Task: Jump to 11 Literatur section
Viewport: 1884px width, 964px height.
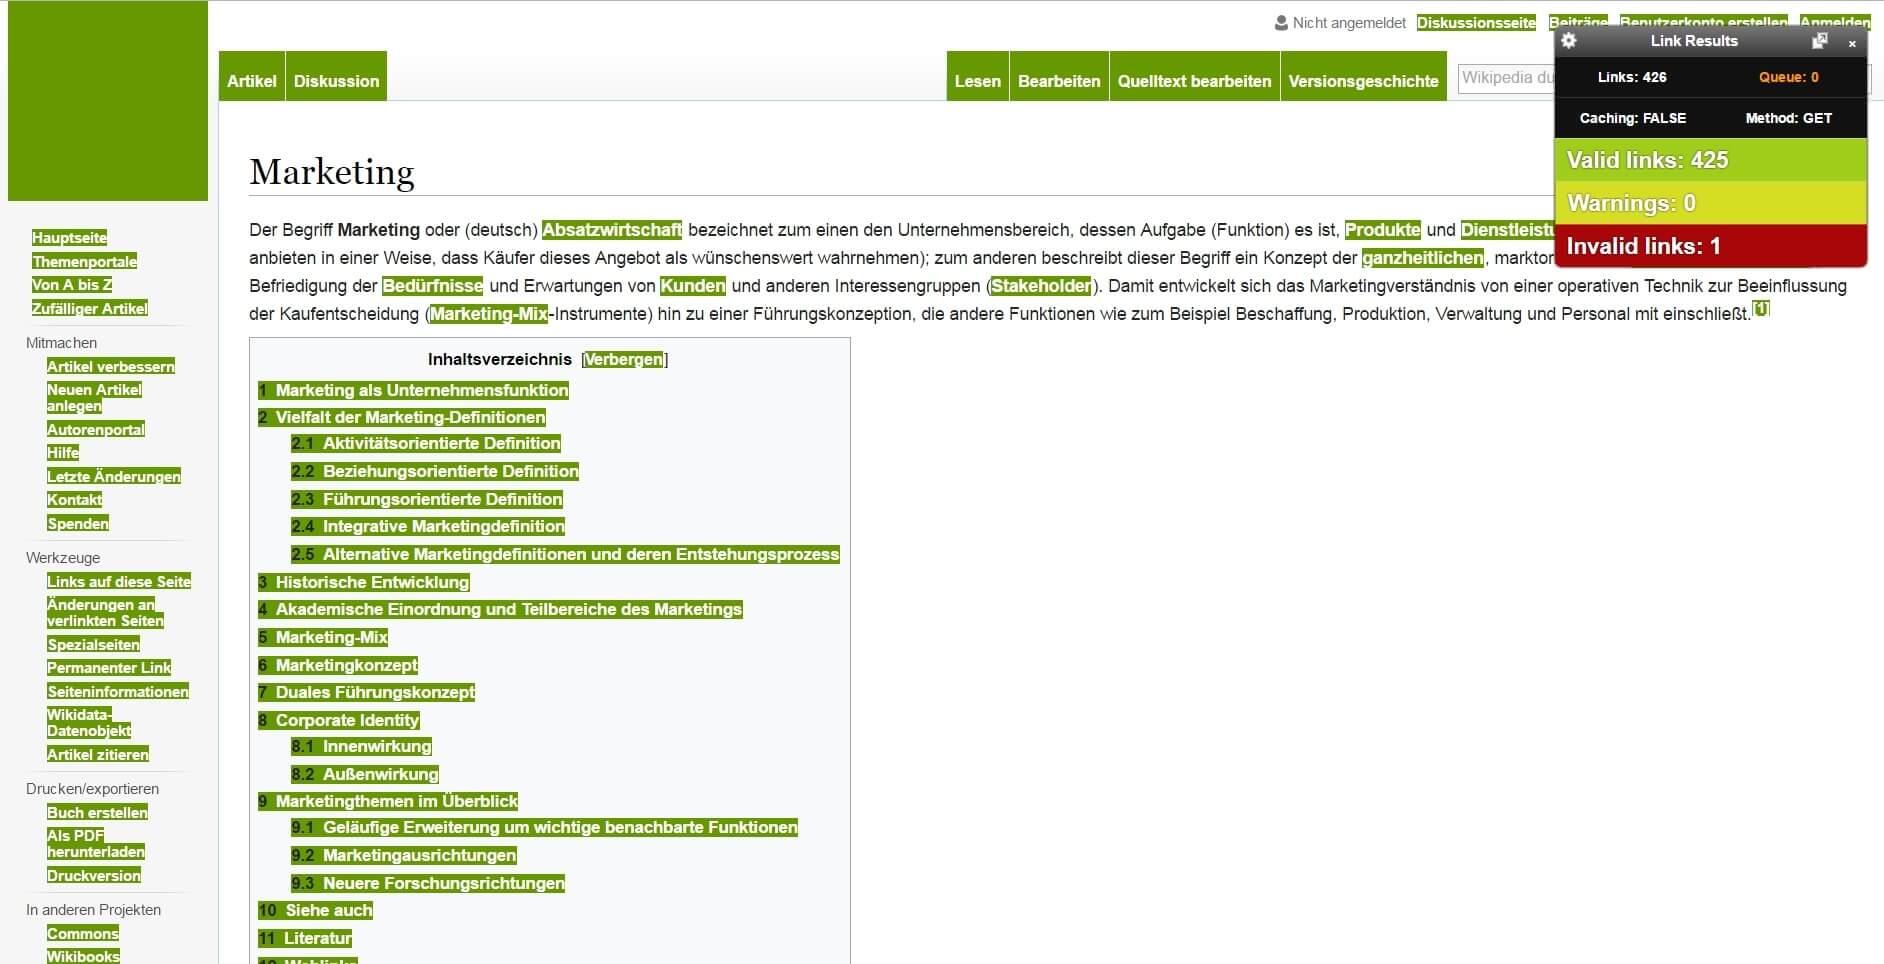Action: [305, 939]
